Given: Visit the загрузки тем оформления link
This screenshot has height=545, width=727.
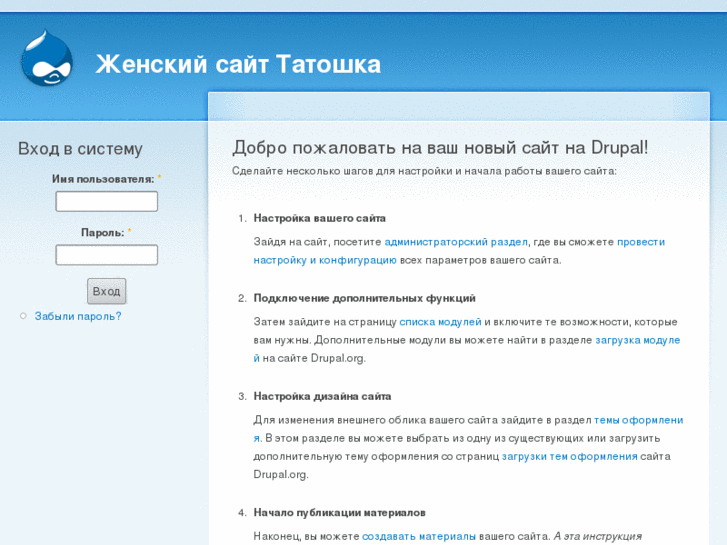Looking at the screenshot, I should [569, 456].
